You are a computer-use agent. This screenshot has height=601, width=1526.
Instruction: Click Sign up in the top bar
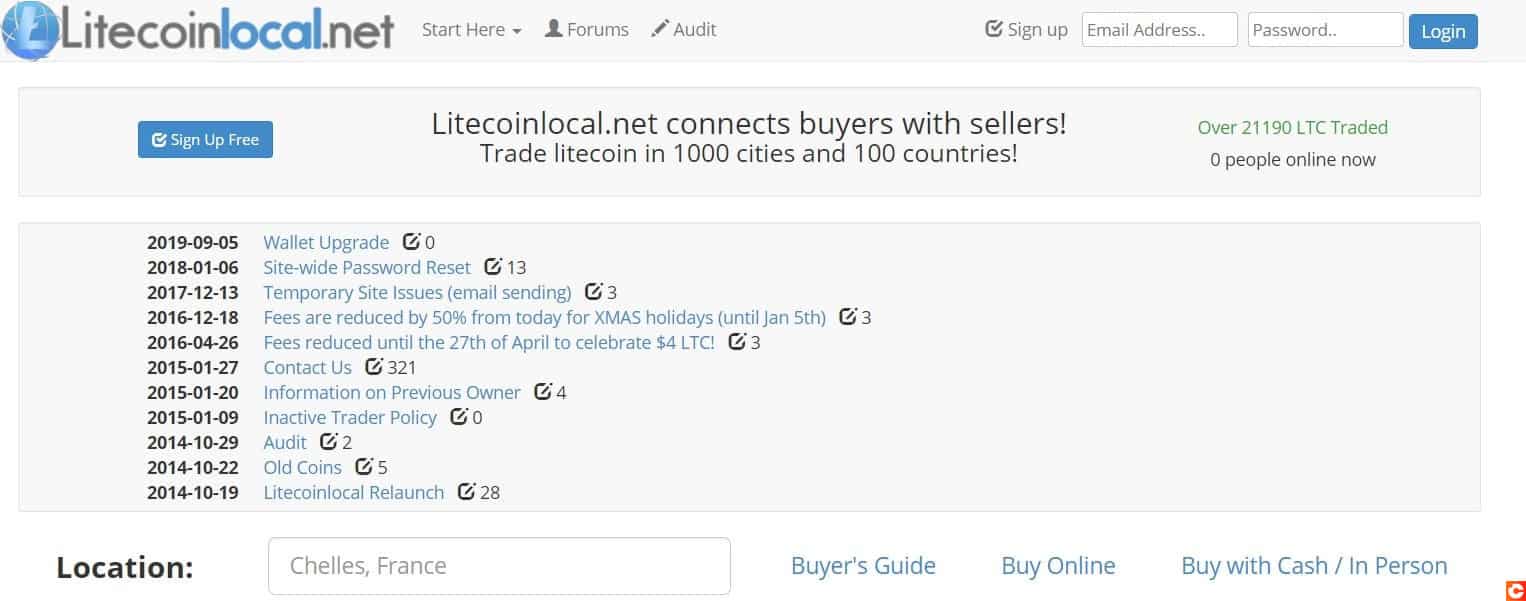click(1027, 30)
